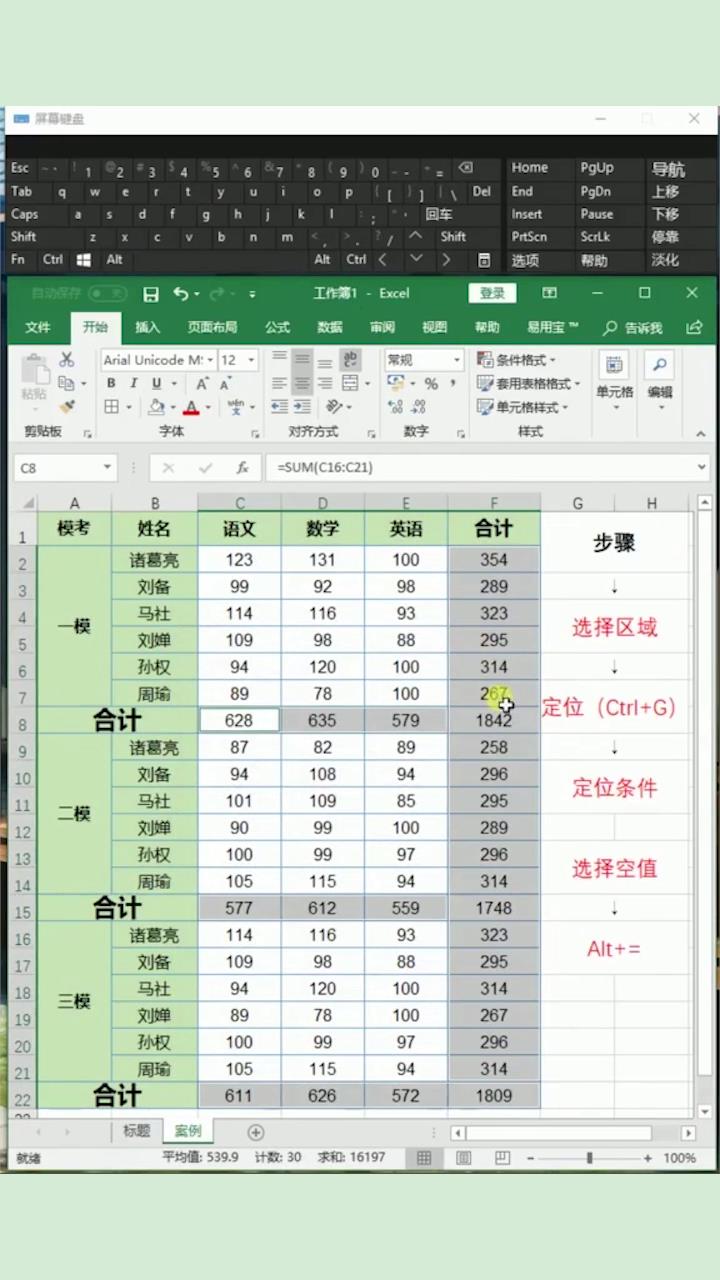Click the Save icon in quick access toolbar
This screenshot has width=720, height=1280.
pyautogui.click(x=151, y=294)
